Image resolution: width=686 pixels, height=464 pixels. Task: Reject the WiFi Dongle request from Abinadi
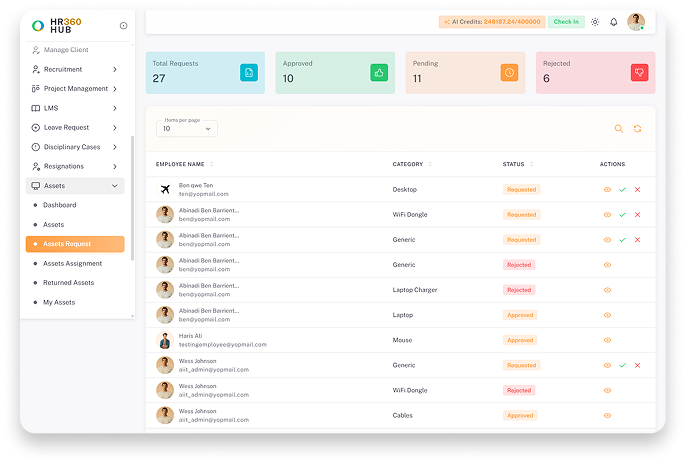(x=637, y=215)
